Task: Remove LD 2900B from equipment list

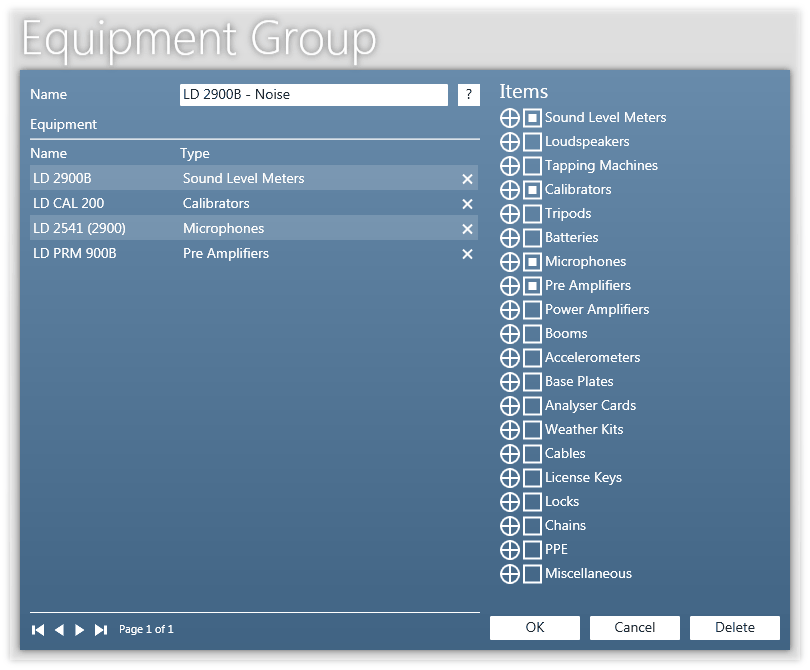Action: [x=467, y=179]
